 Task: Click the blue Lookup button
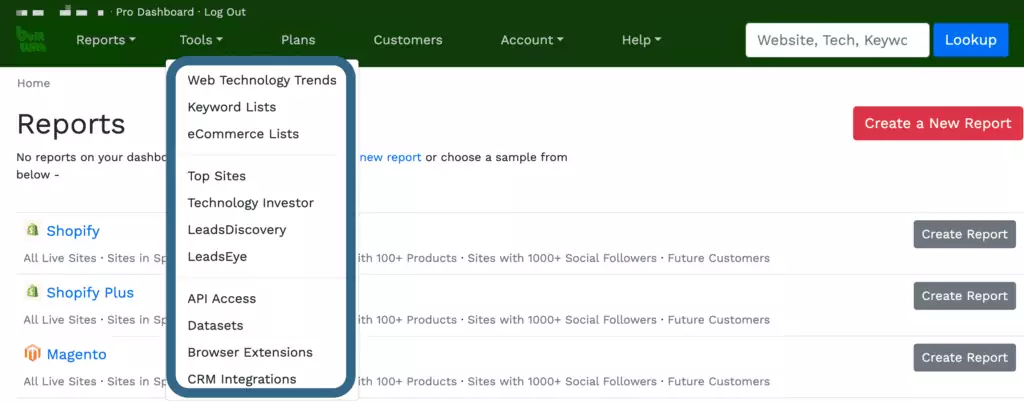[x=971, y=40]
